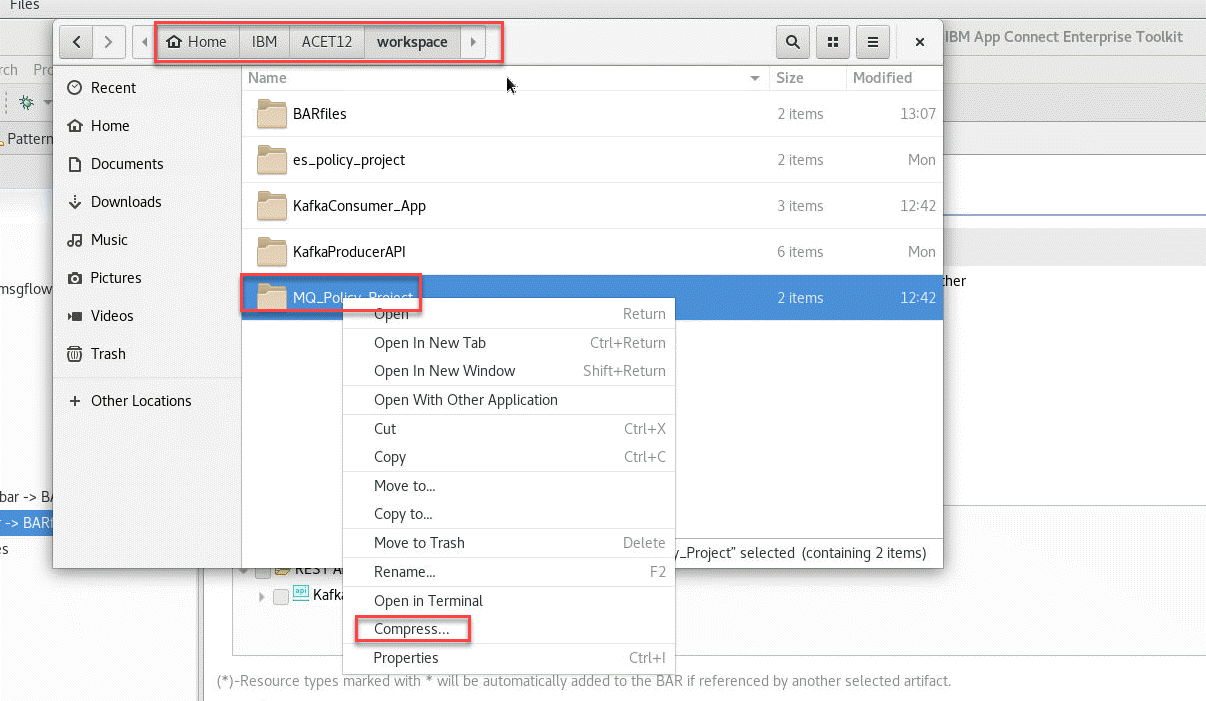
Task: Click the ACET12 path breadcrumb
Action: [x=327, y=42]
